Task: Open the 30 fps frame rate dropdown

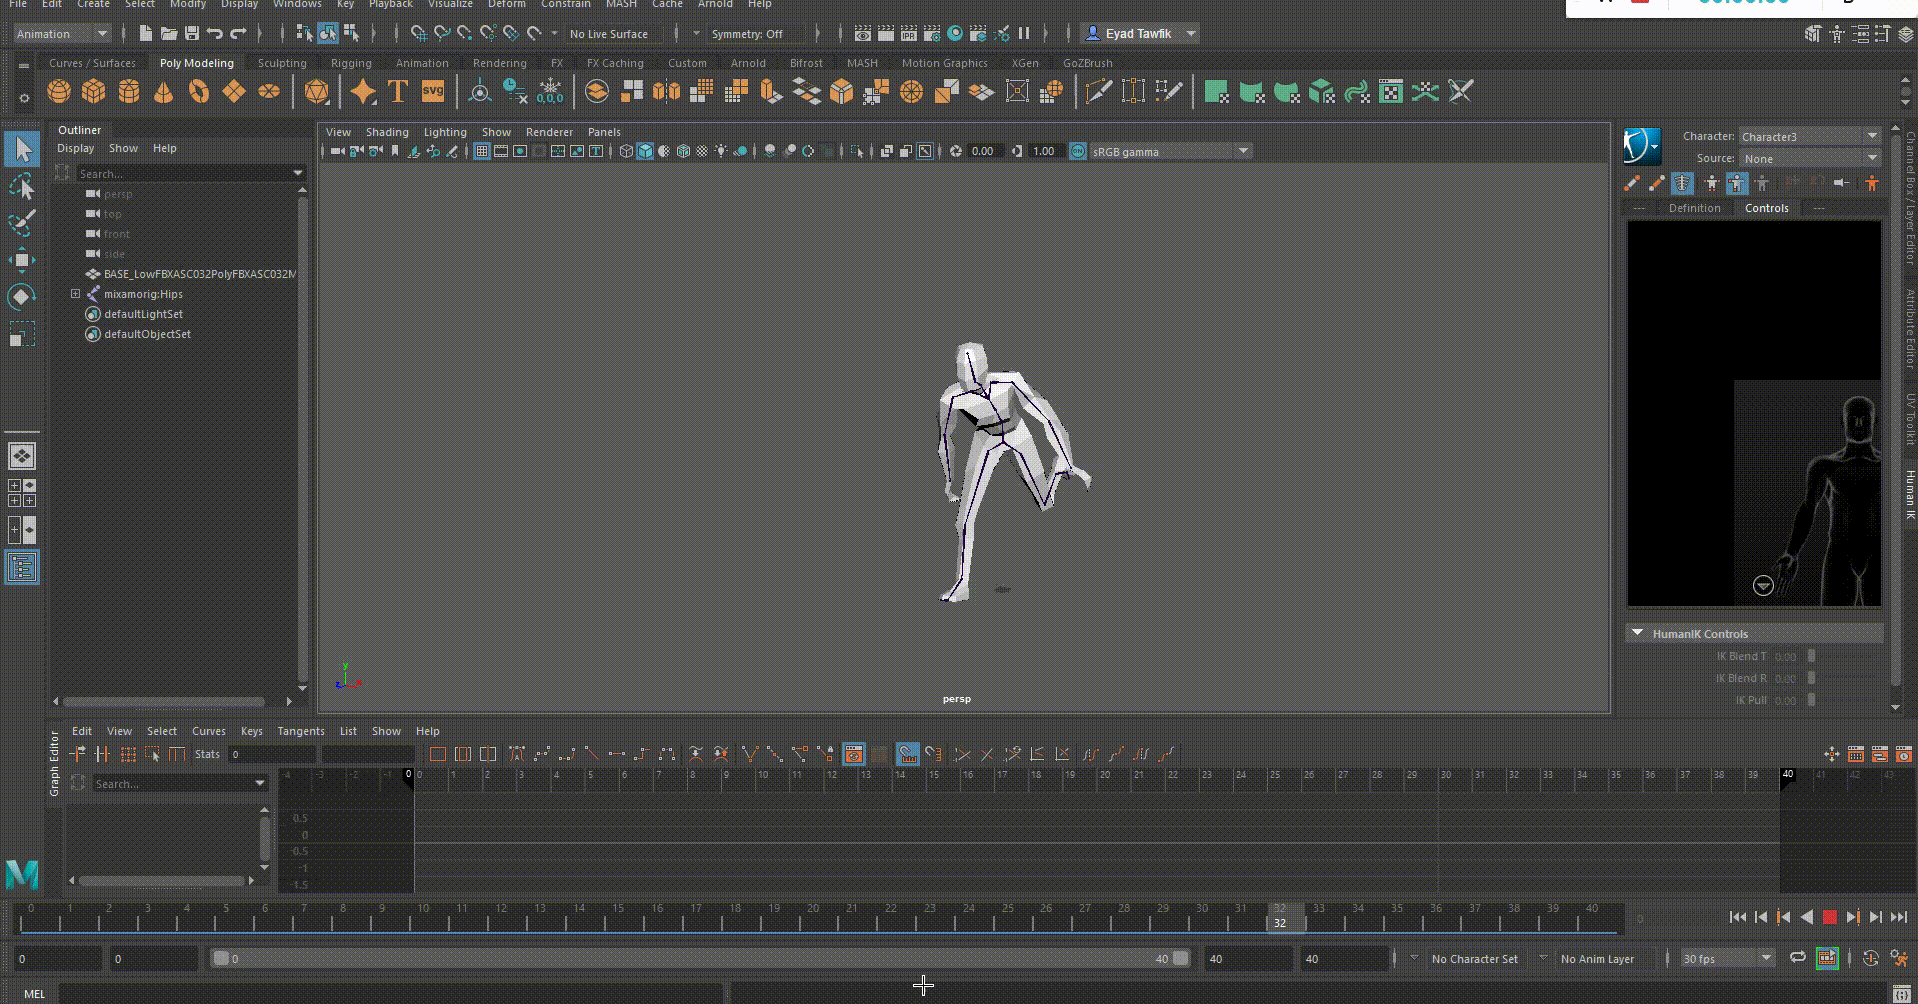Action: click(1727, 958)
